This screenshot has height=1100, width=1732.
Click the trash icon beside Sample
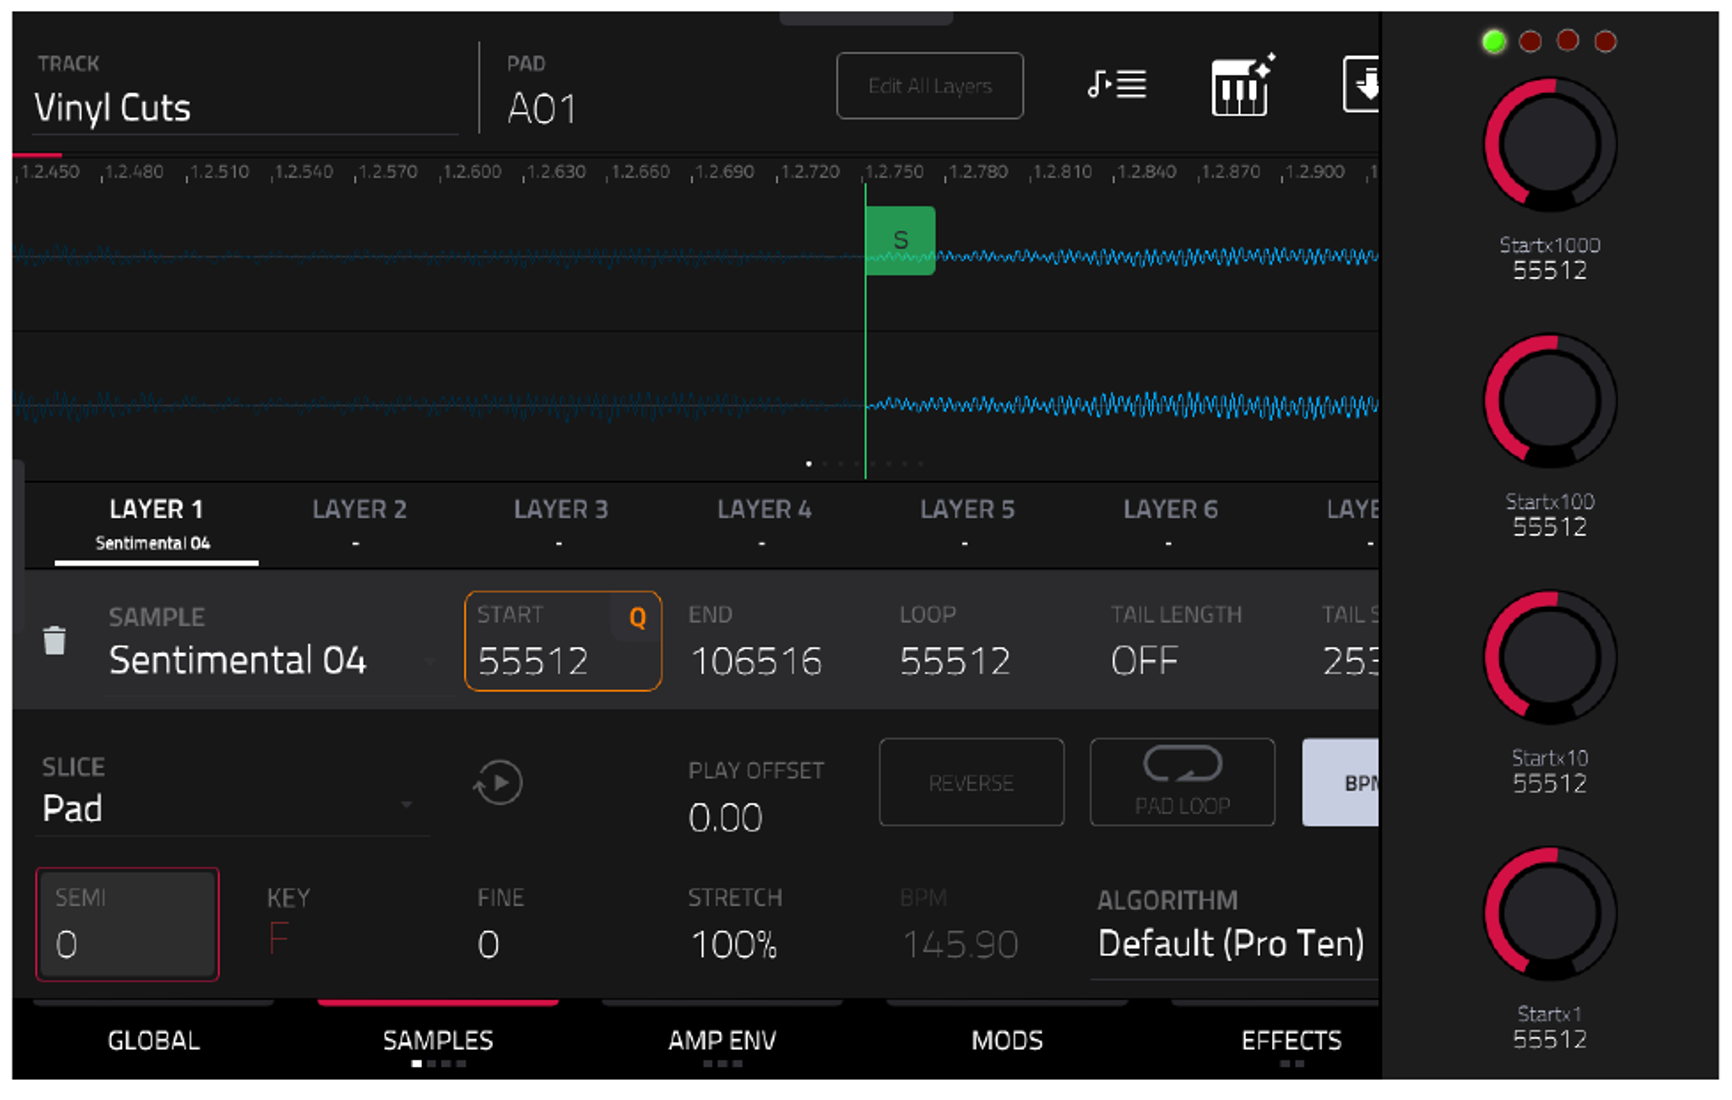point(55,640)
